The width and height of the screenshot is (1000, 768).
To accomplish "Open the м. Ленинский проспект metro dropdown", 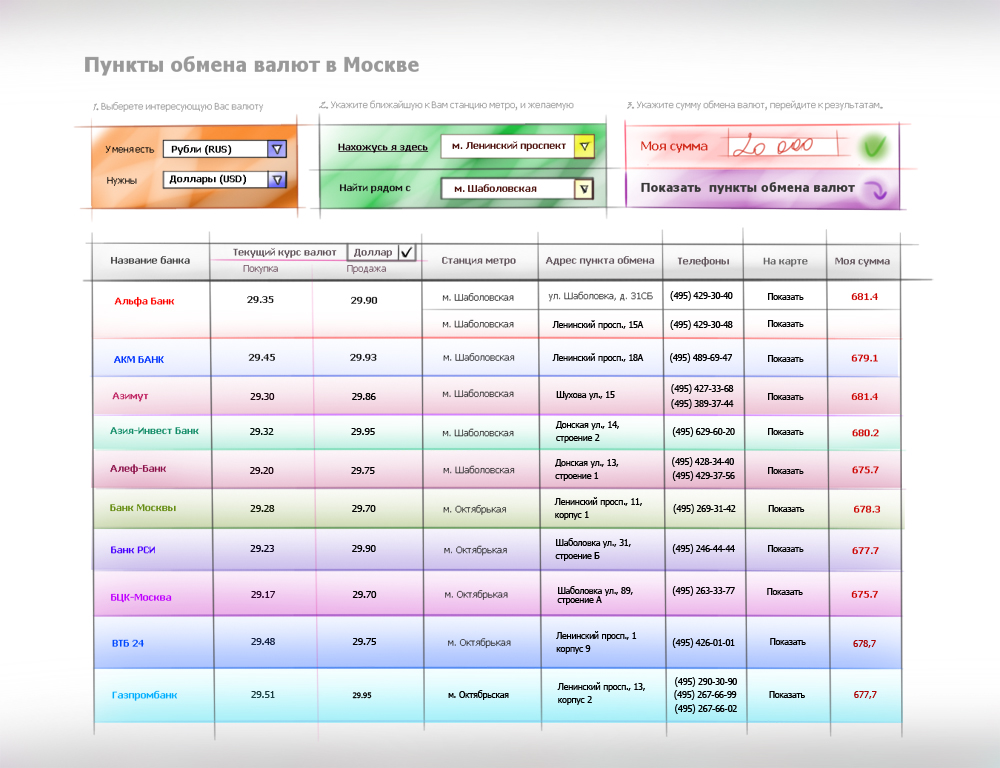I will (x=585, y=147).
